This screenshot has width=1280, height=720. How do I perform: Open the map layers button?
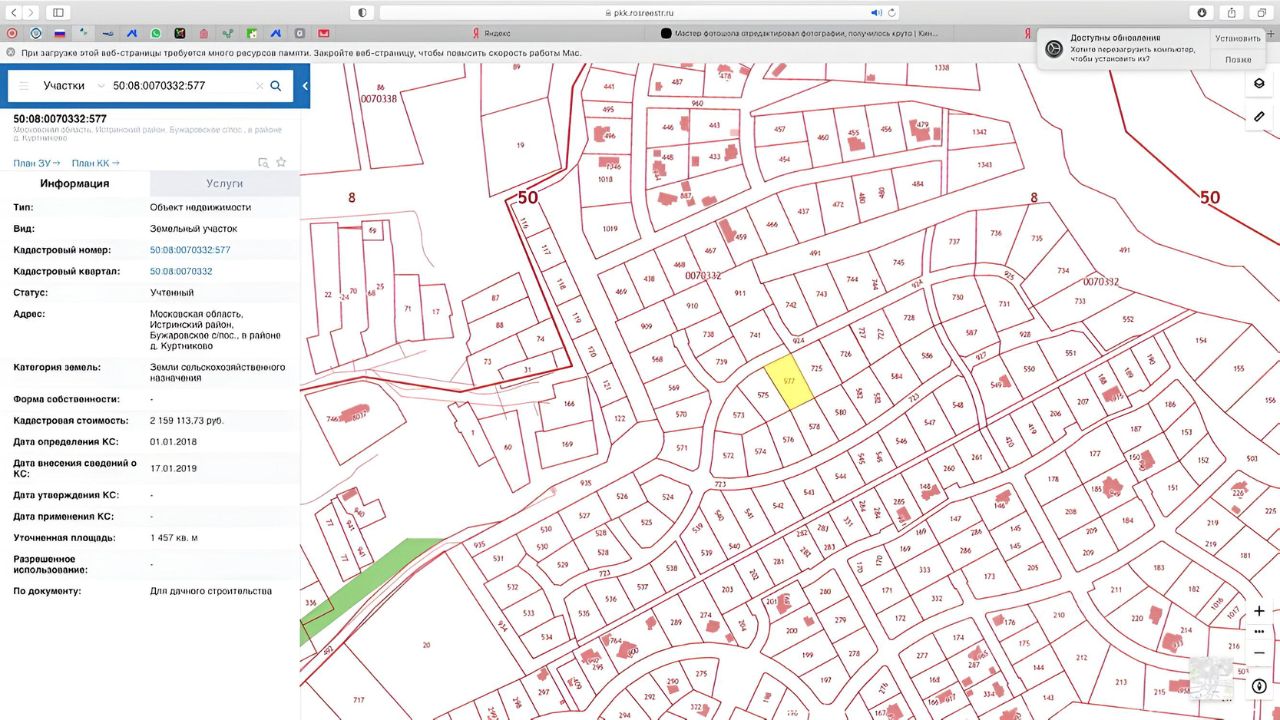coord(1259,83)
